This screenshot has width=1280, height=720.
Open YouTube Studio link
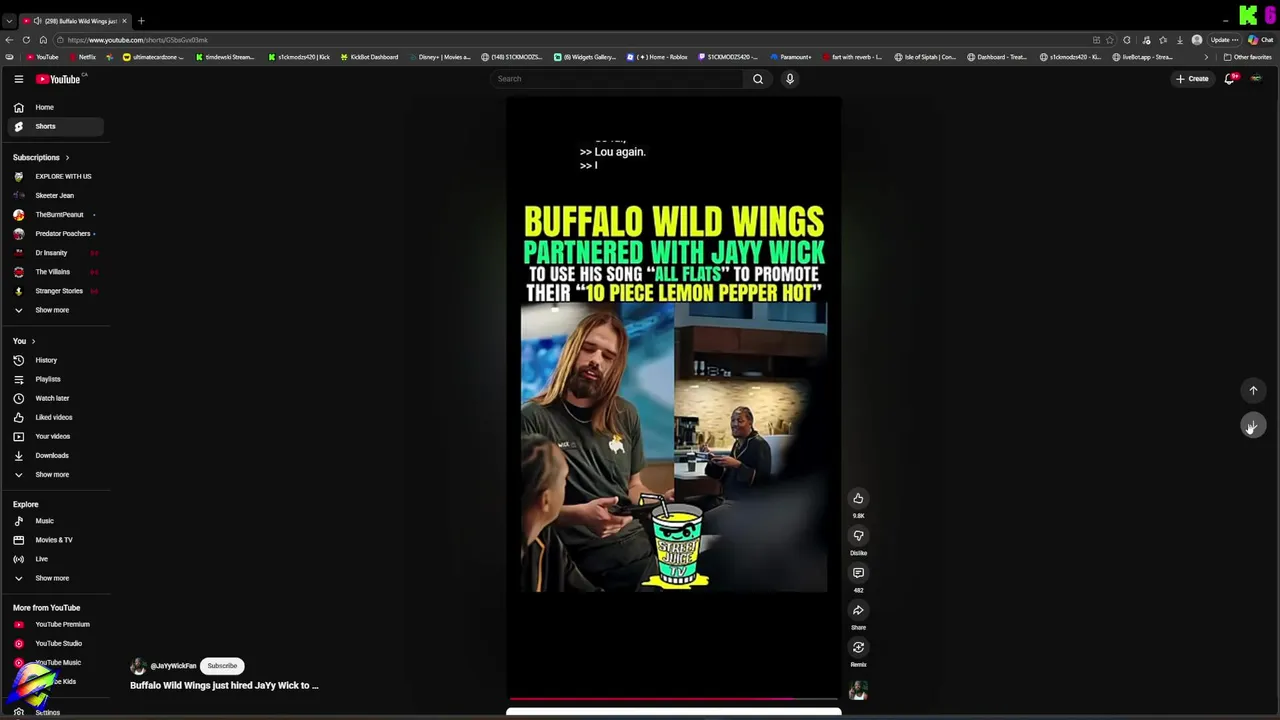pos(56,643)
